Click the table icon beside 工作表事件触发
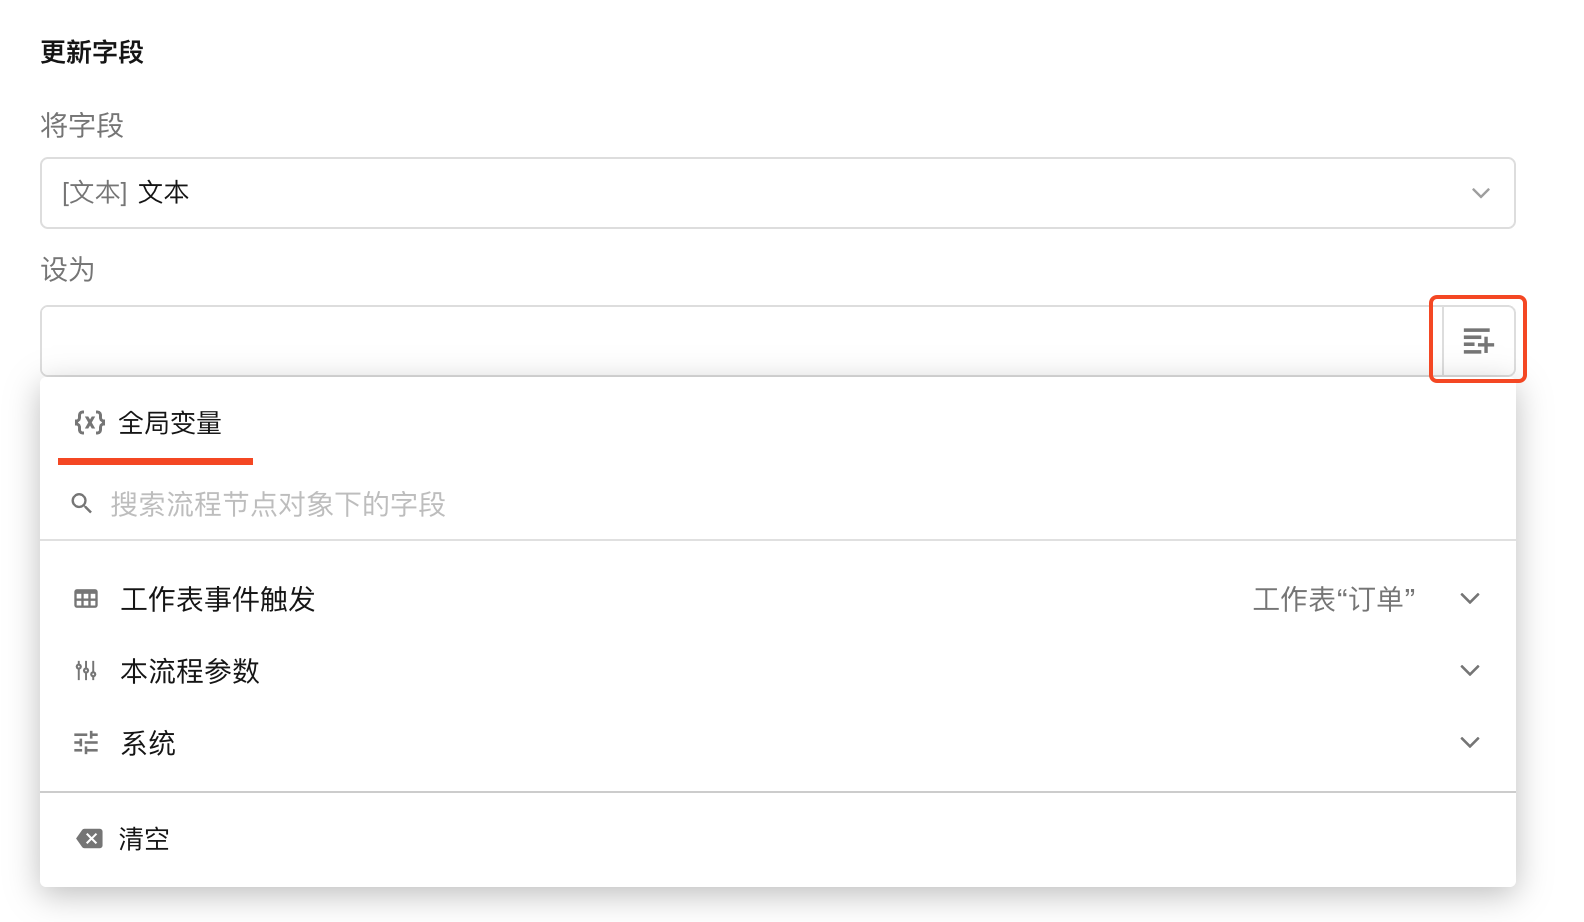Viewport: 1584px width, 922px height. tap(86, 599)
